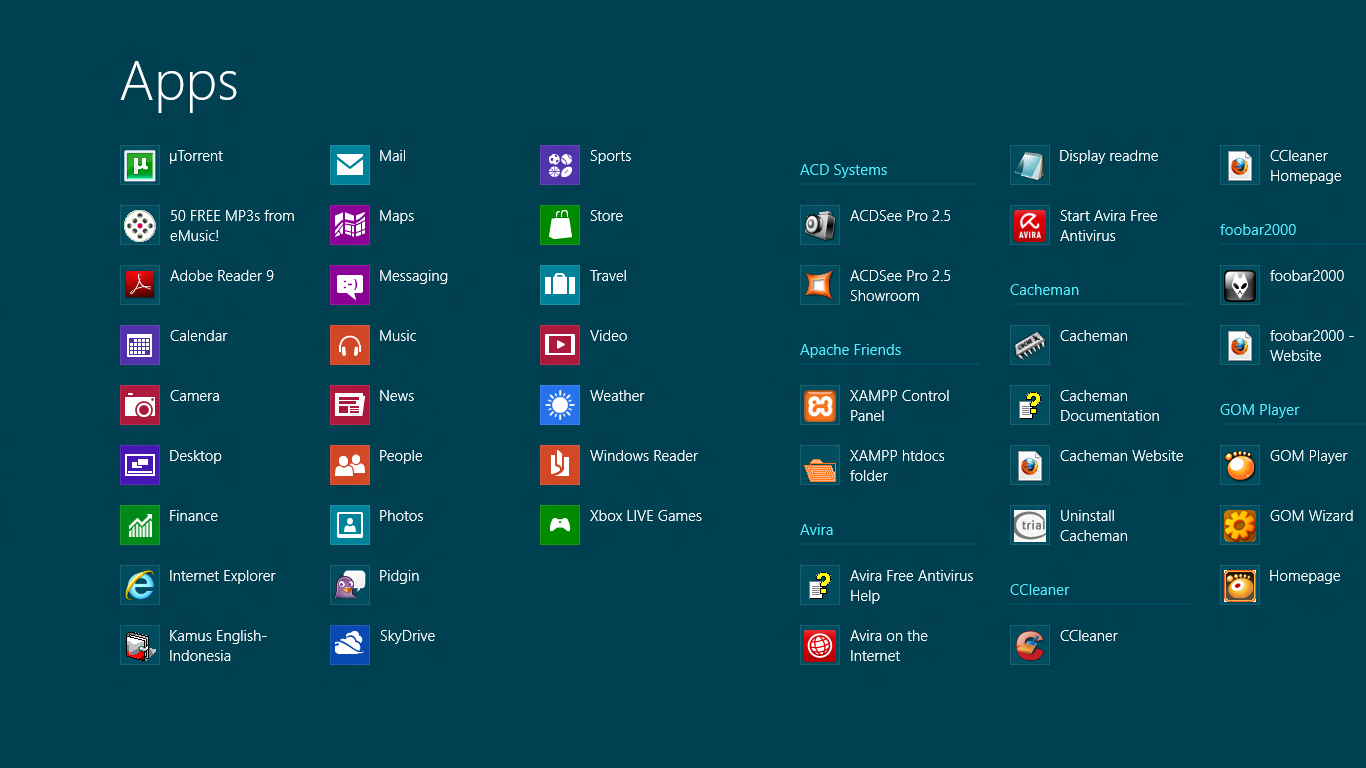Click the Internet Explorer label text

[x=222, y=576]
